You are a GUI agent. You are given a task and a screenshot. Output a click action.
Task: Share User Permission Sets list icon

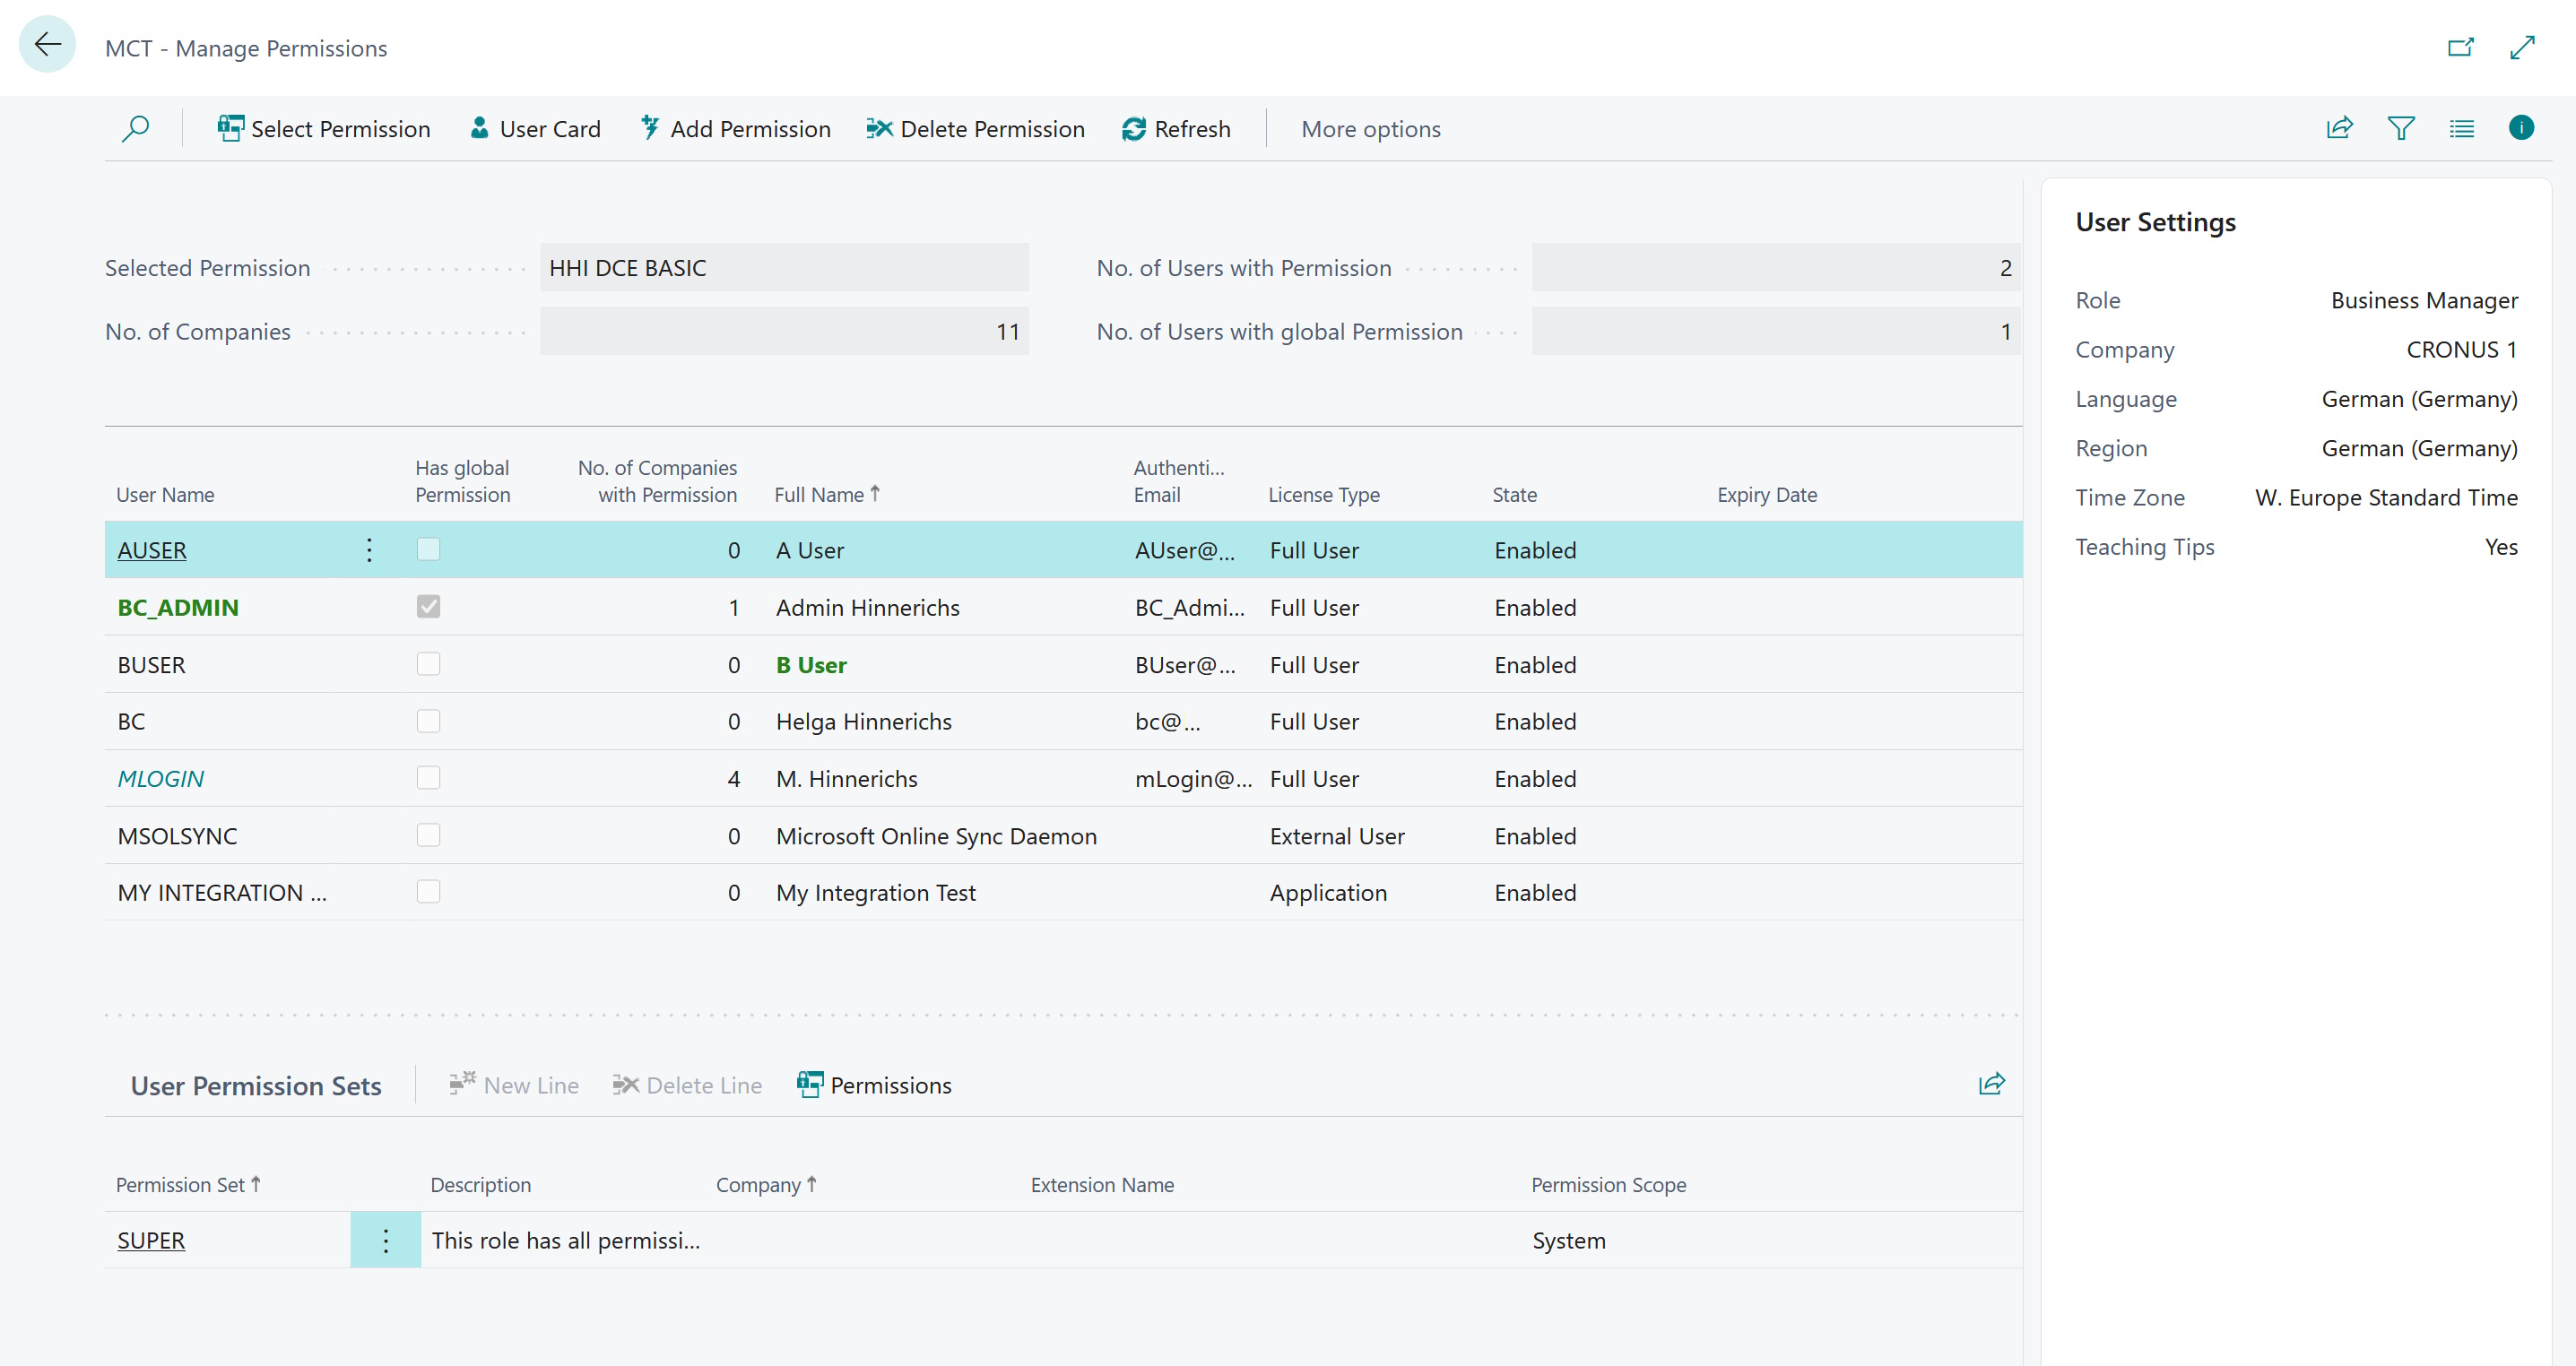(1992, 1084)
